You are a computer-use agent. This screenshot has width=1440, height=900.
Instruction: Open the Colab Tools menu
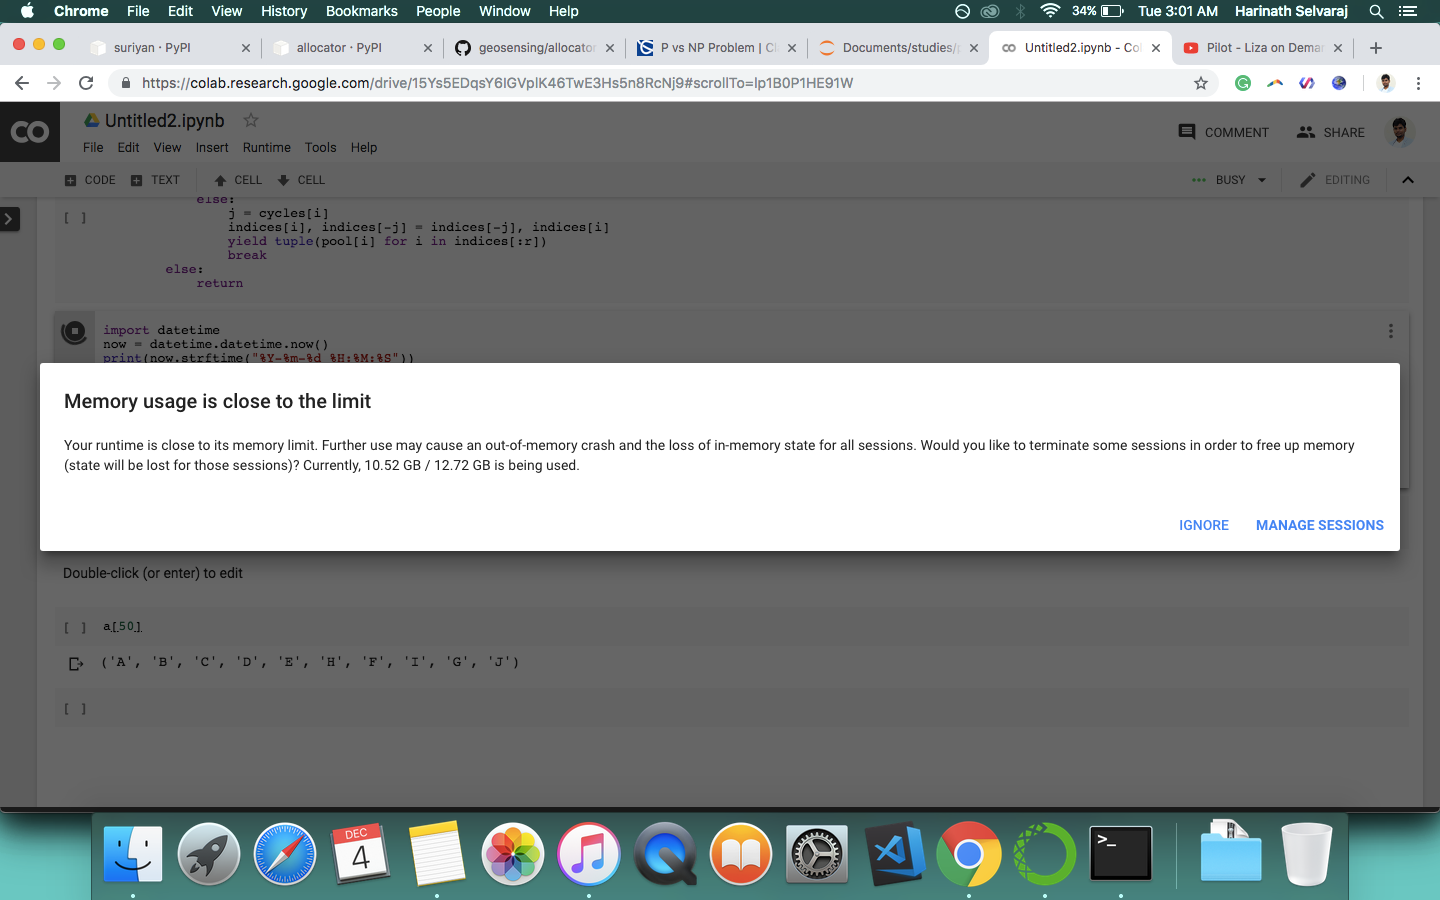pyautogui.click(x=320, y=147)
